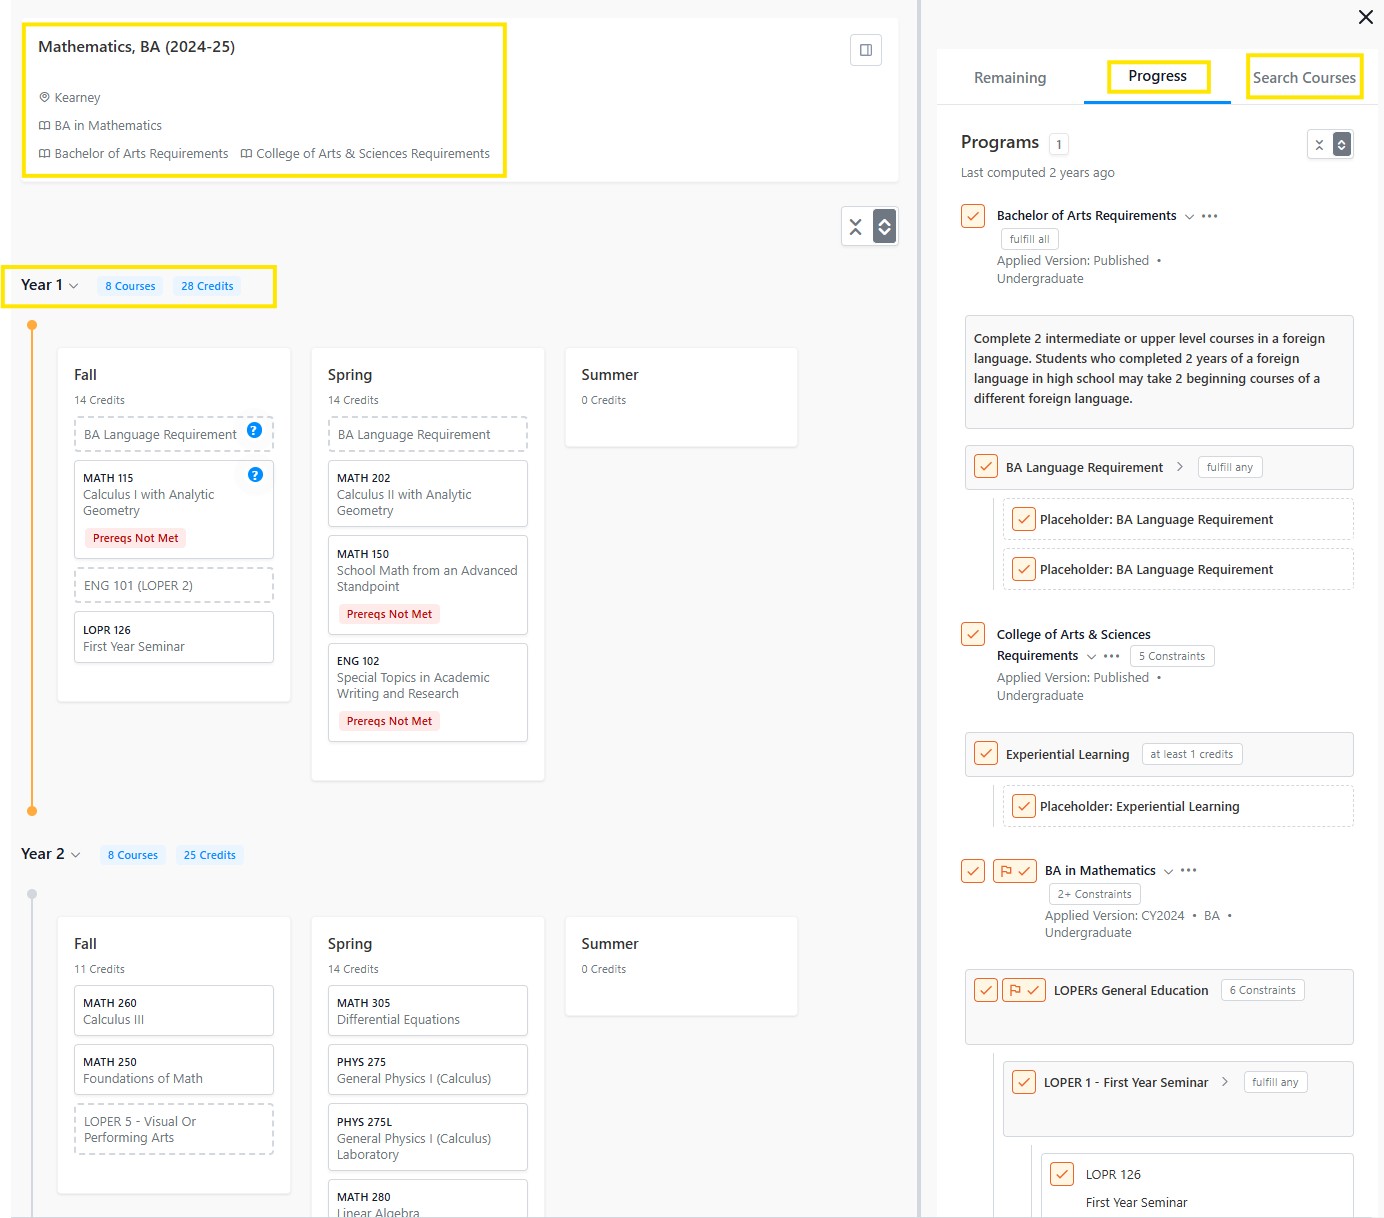Click book icon beside Bachelor of Arts Requirements

coord(44,153)
